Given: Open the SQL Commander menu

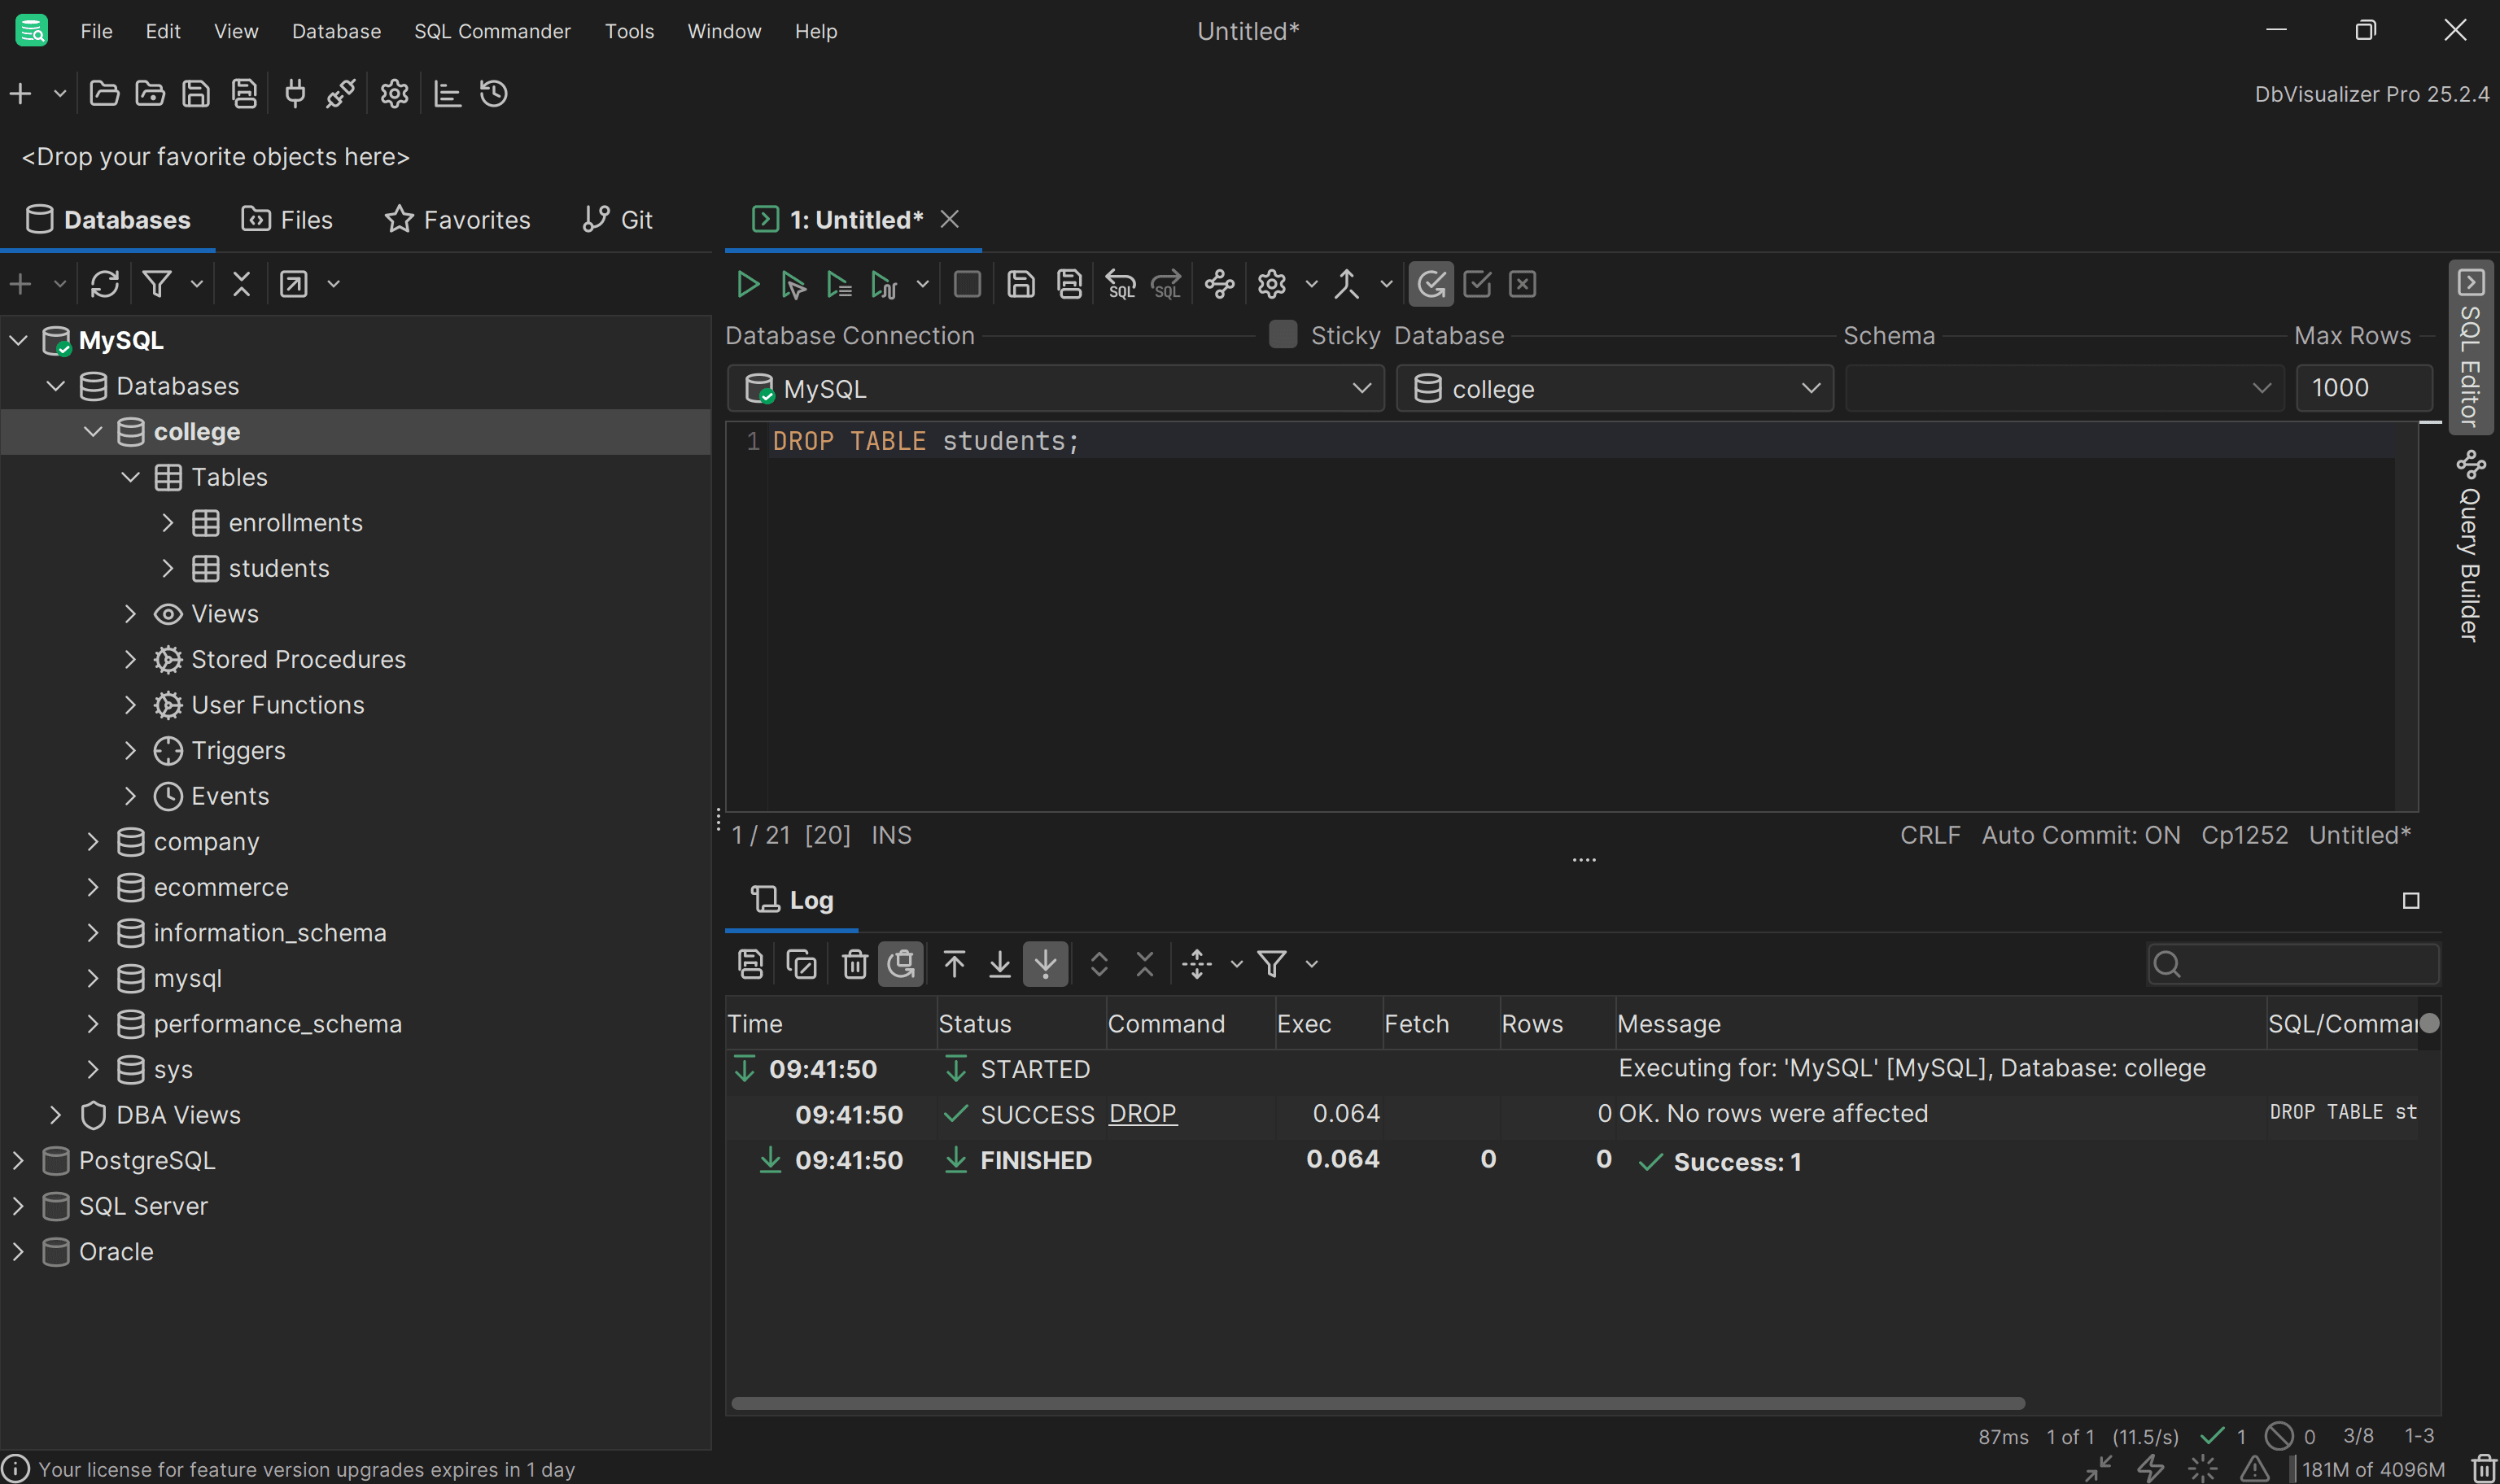Looking at the screenshot, I should (492, 31).
